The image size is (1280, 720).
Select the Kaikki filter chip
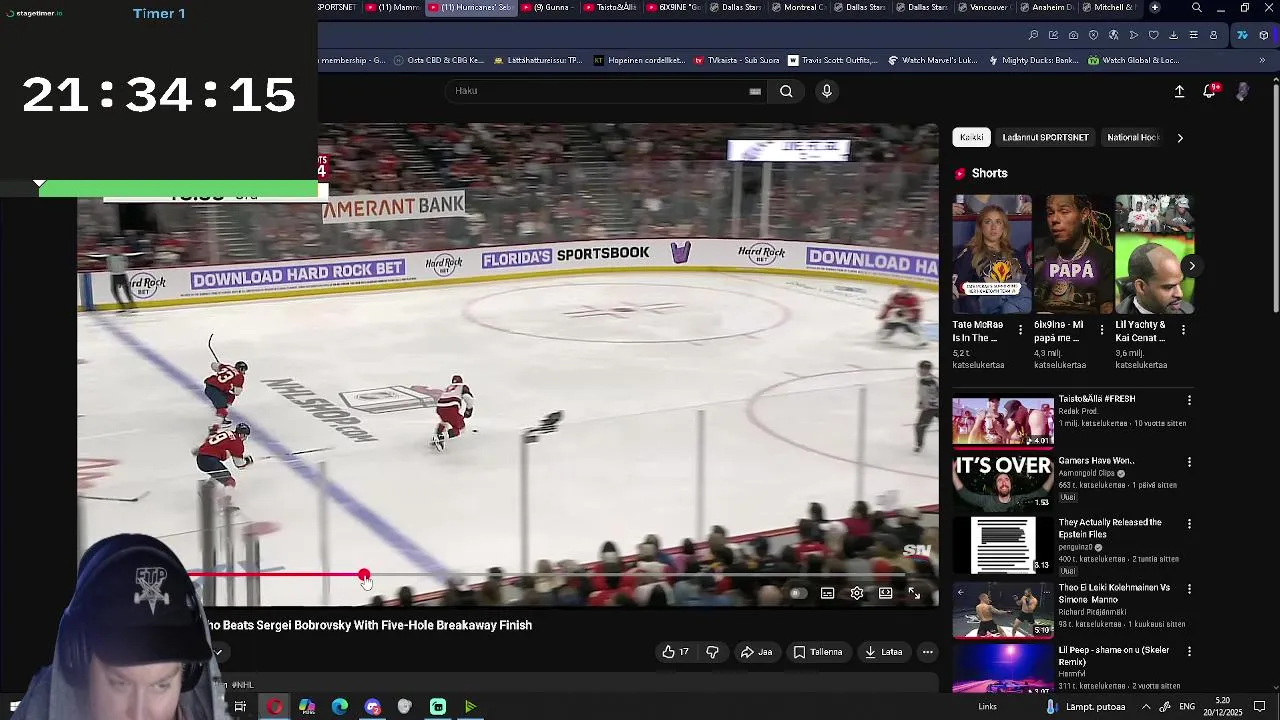coord(972,138)
